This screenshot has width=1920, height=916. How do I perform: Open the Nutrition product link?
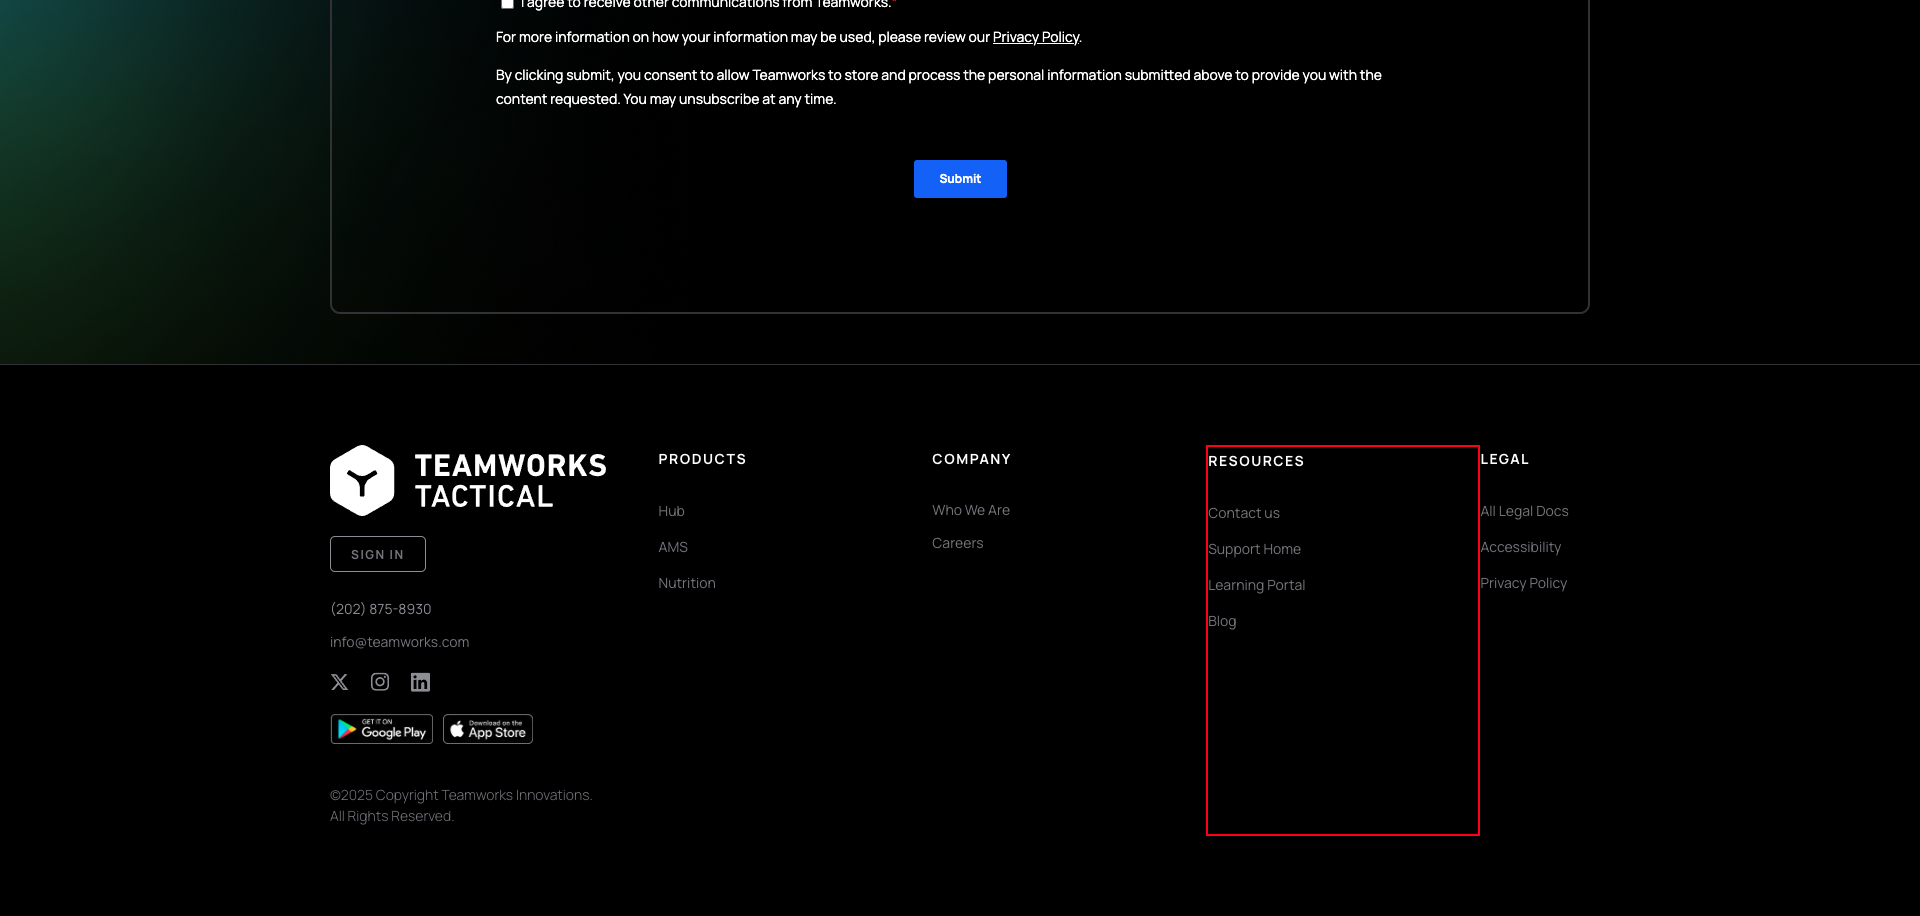(x=687, y=583)
